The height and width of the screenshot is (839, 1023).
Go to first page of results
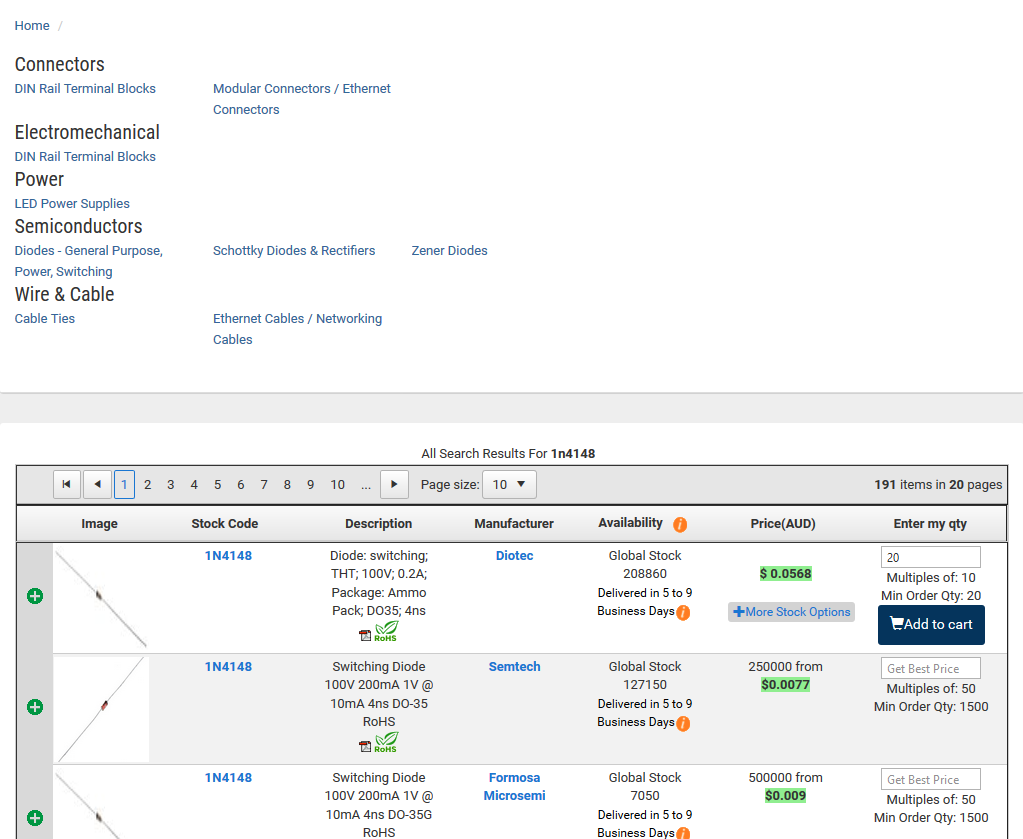pyautogui.click(x=66, y=485)
